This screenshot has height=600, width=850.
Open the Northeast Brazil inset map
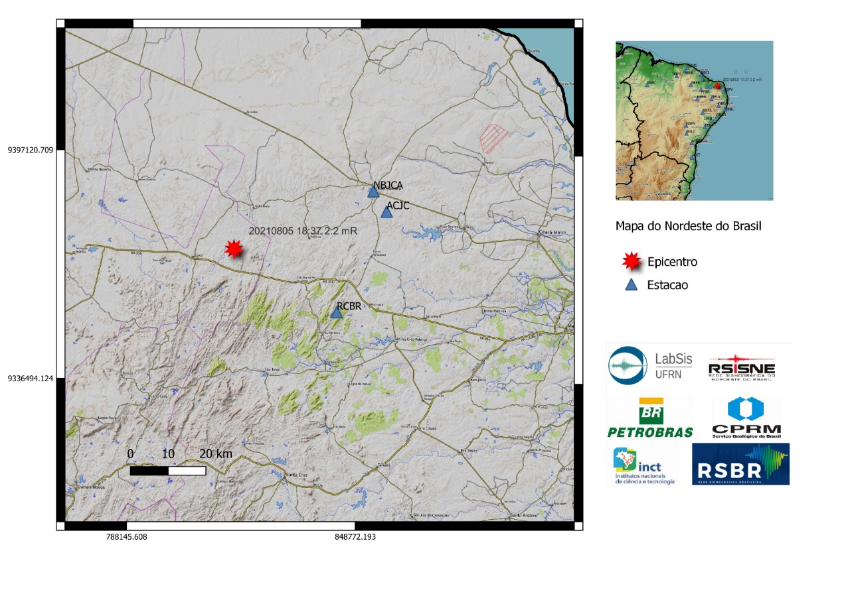click(694, 121)
